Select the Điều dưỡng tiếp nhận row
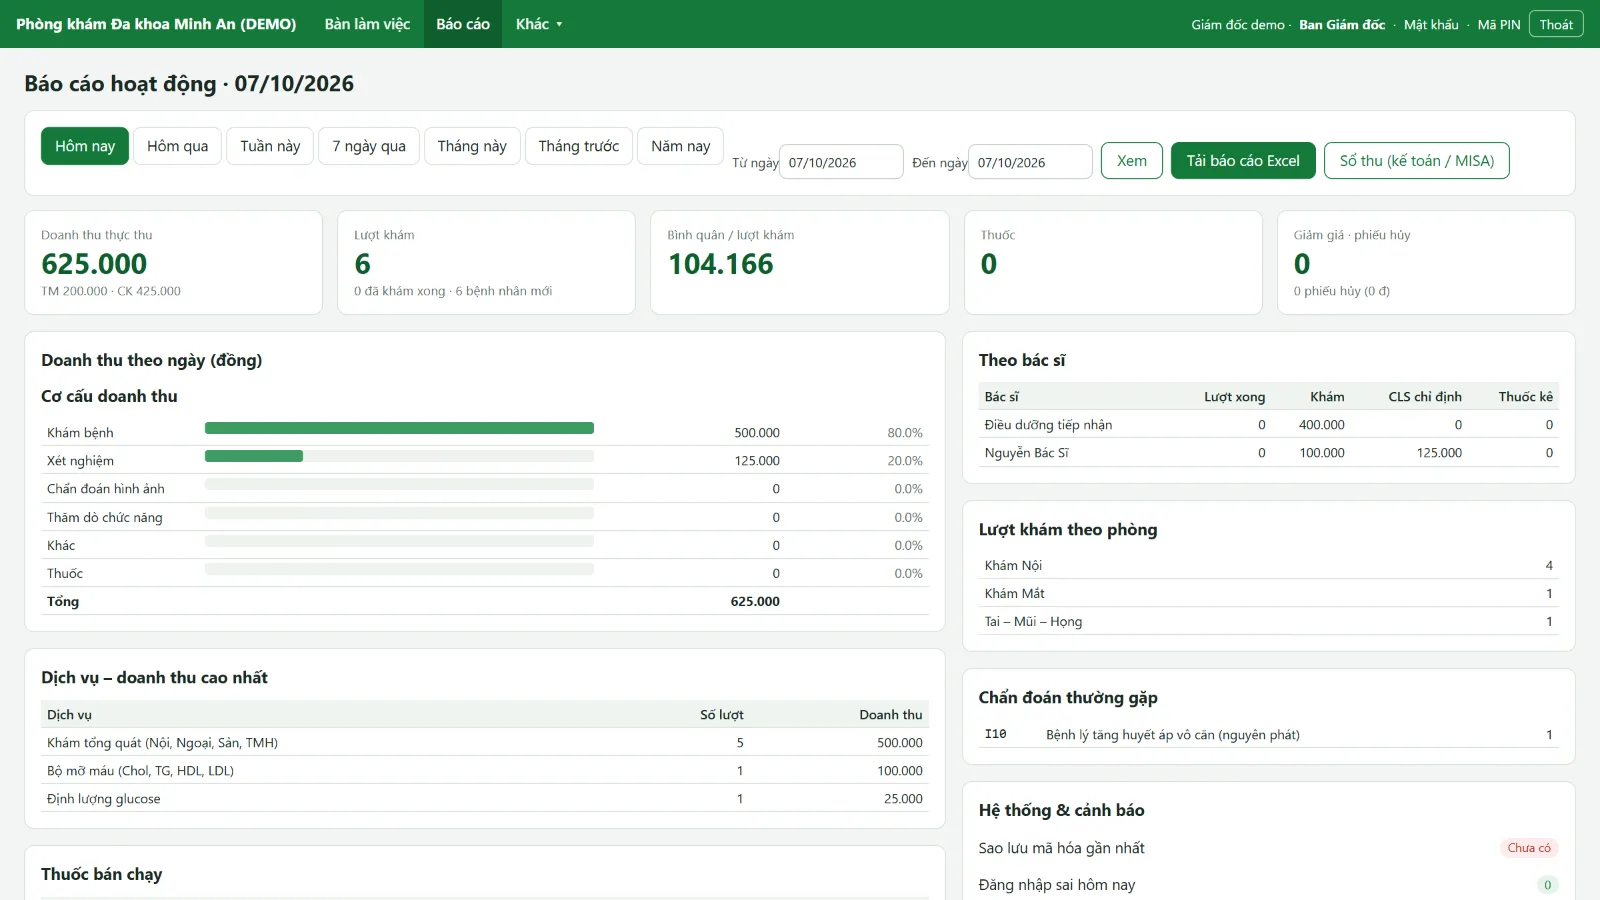This screenshot has width=1600, height=900. pos(1268,425)
